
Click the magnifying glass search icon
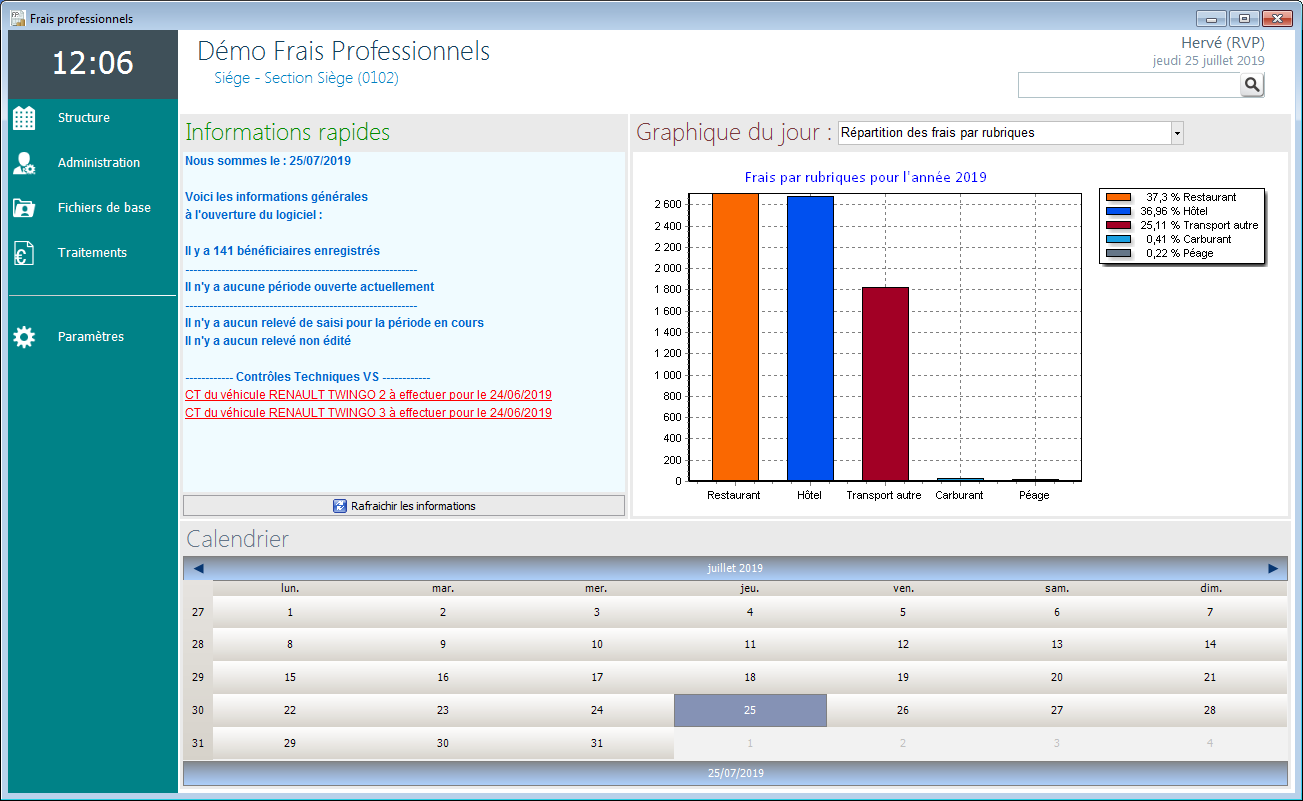pos(1252,86)
